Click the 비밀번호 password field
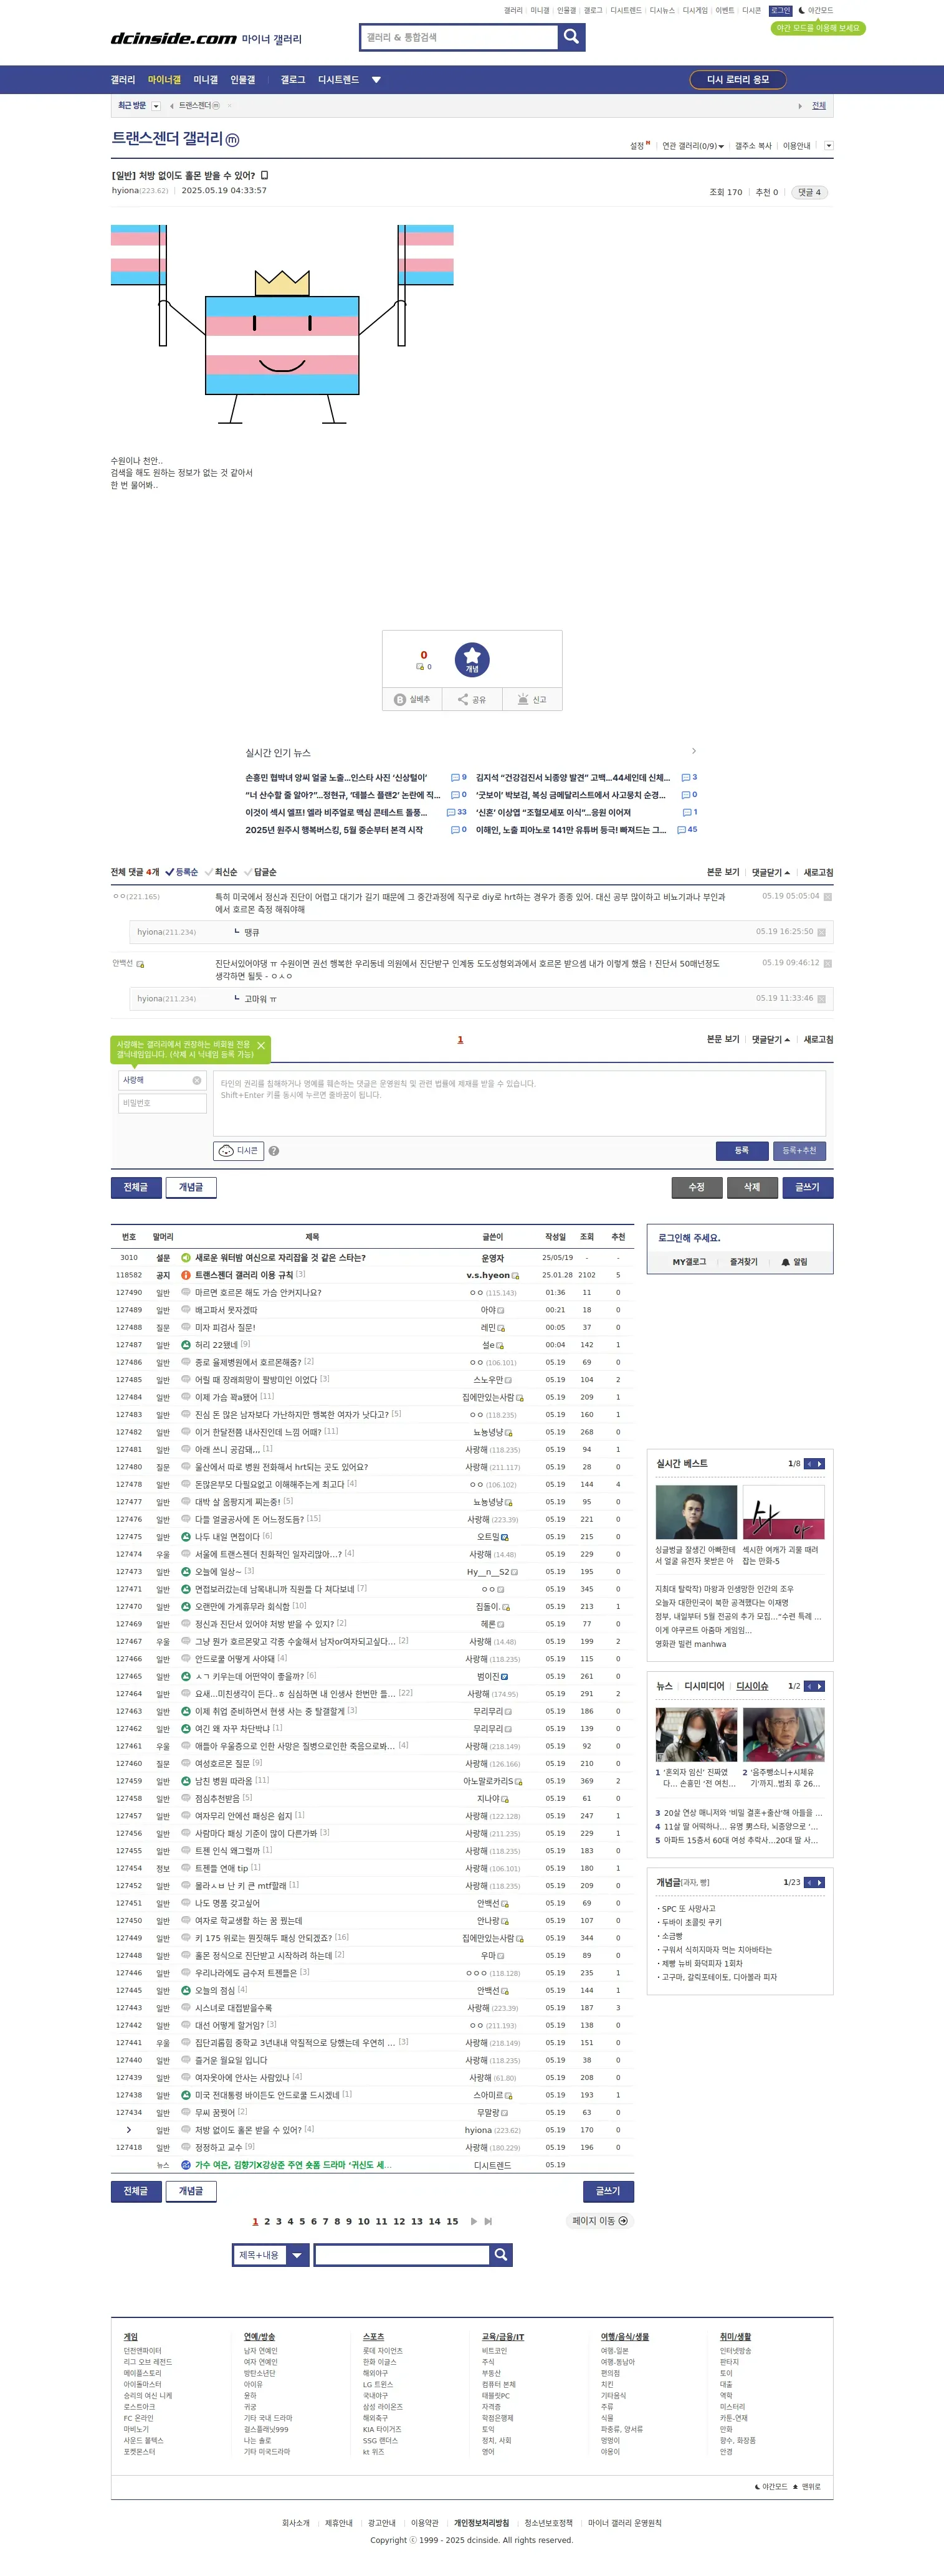Image resolution: width=944 pixels, height=2576 pixels. click(162, 1103)
